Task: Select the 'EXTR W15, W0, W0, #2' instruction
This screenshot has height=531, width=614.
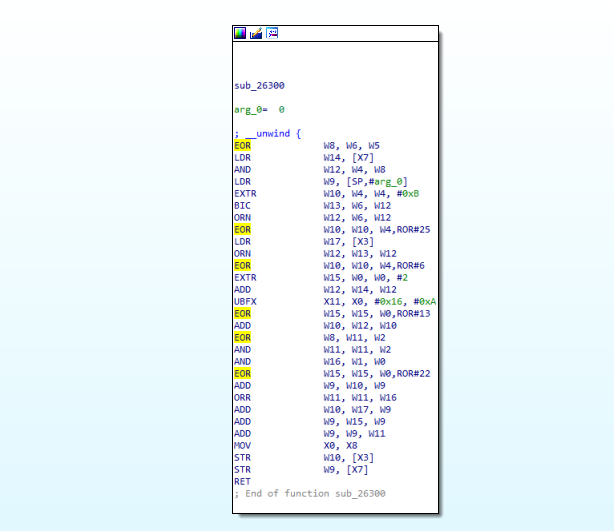Action: tap(321, 278)
